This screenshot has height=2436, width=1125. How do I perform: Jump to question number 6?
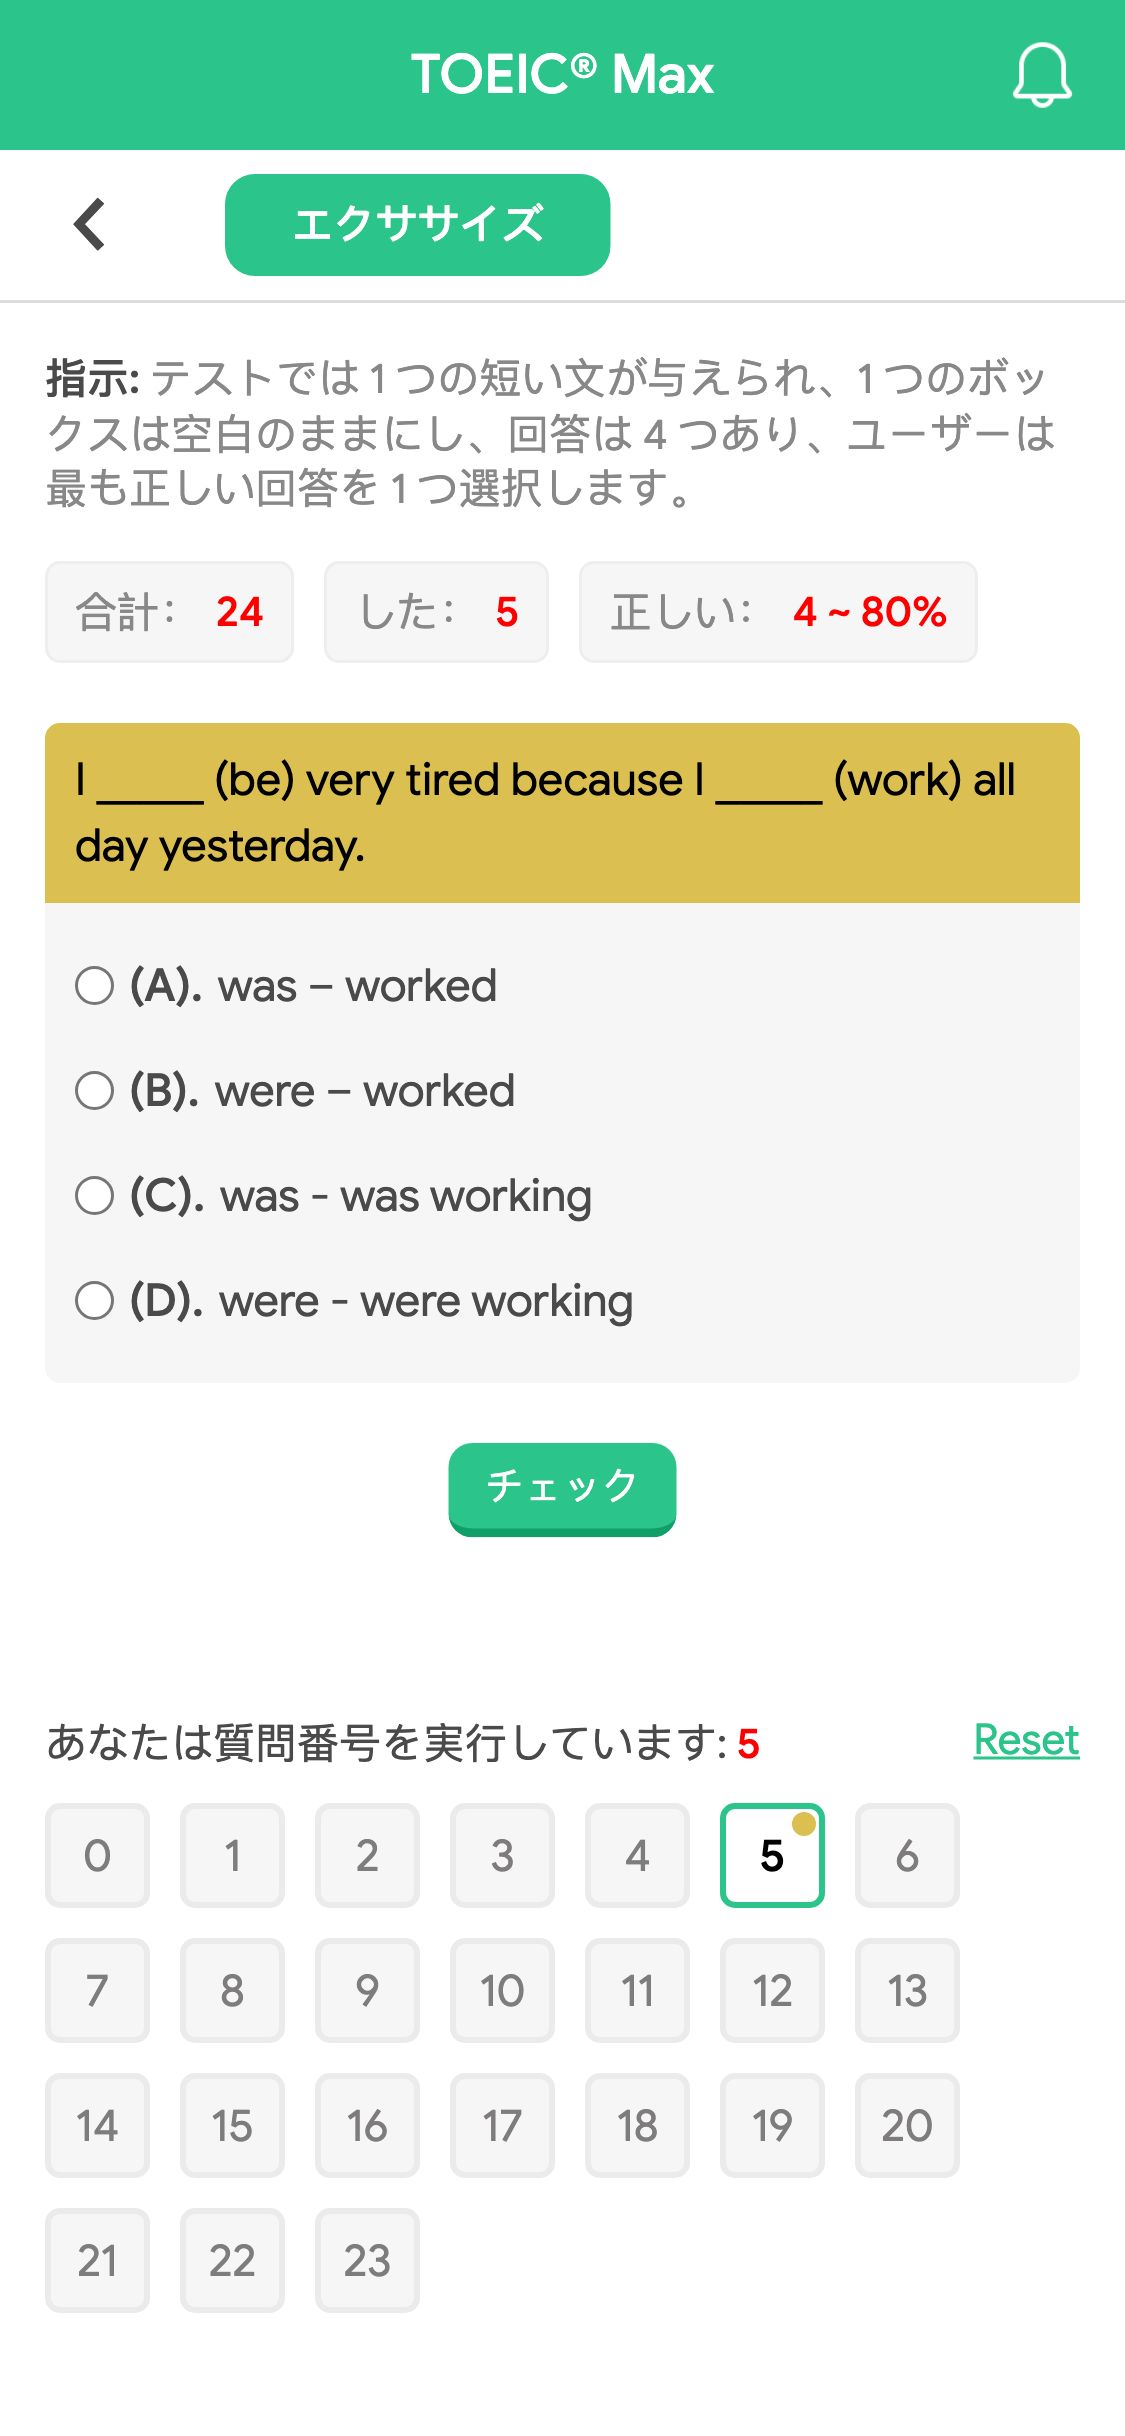(x=907, y=1855)
